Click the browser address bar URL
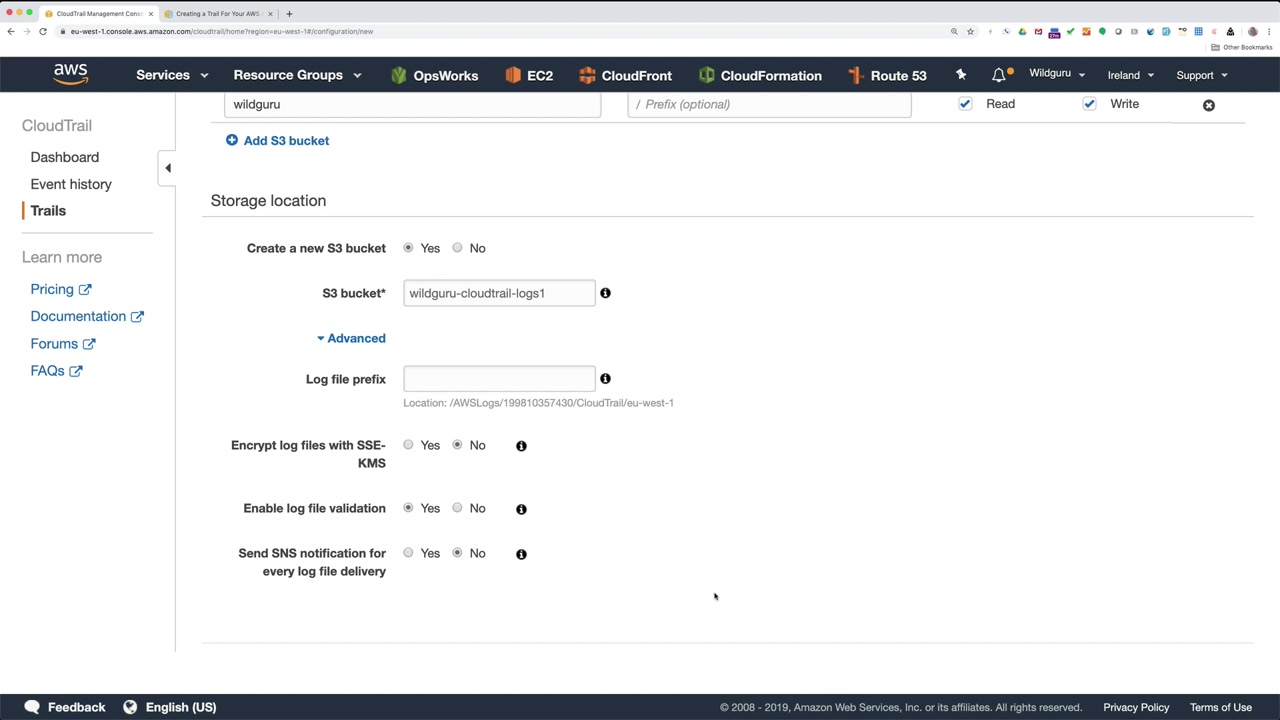1280x720 pixels. coord(222,31)
